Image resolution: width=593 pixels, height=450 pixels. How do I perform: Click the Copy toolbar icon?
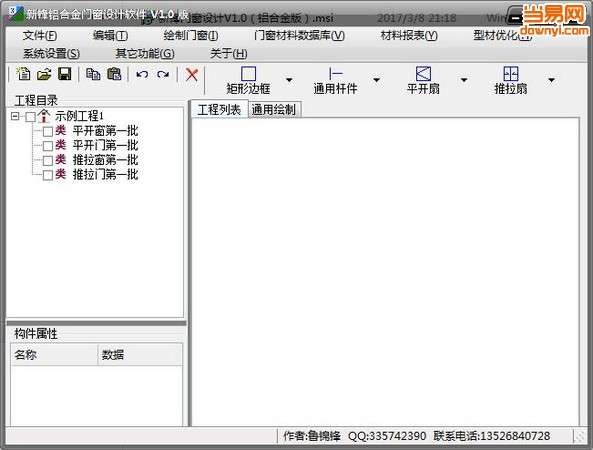[x=93, y=74]
